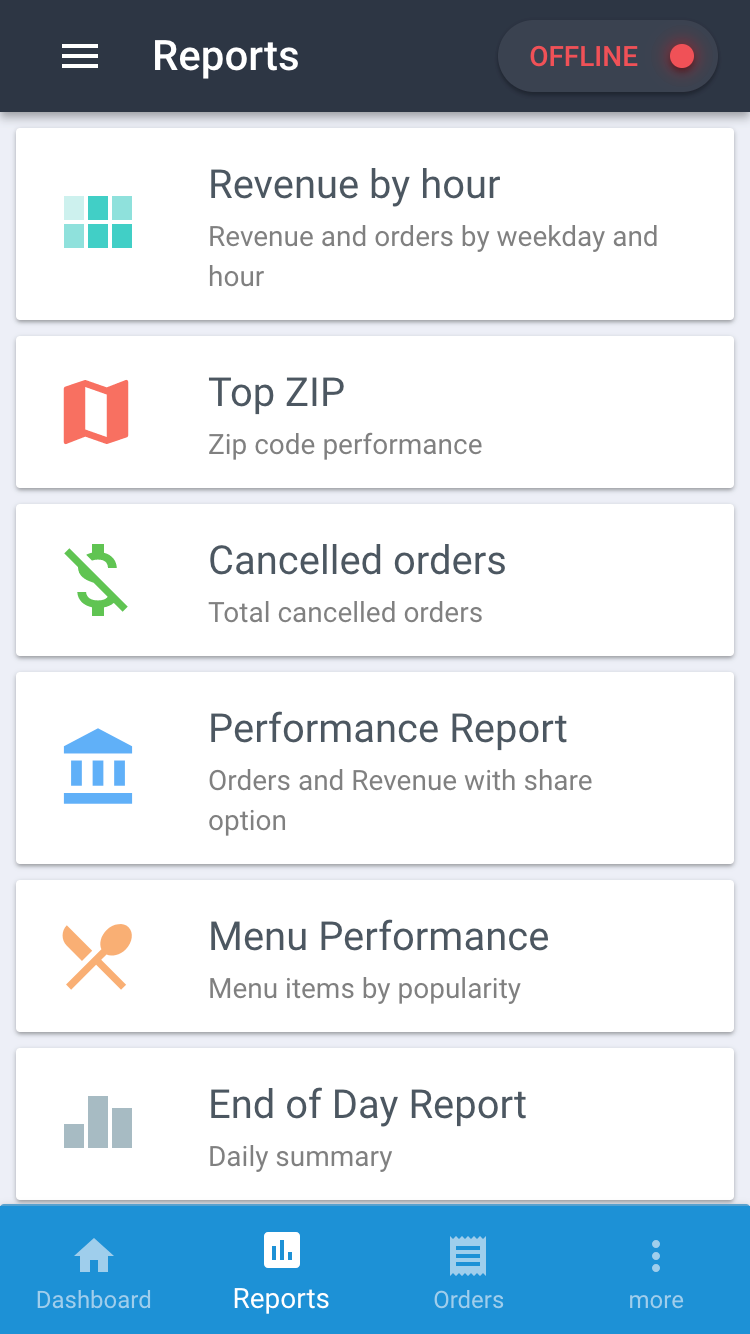This screenshot has height=1334, width=750.
Task: Expand the more options menu
Action: (x=656, y=1272)
